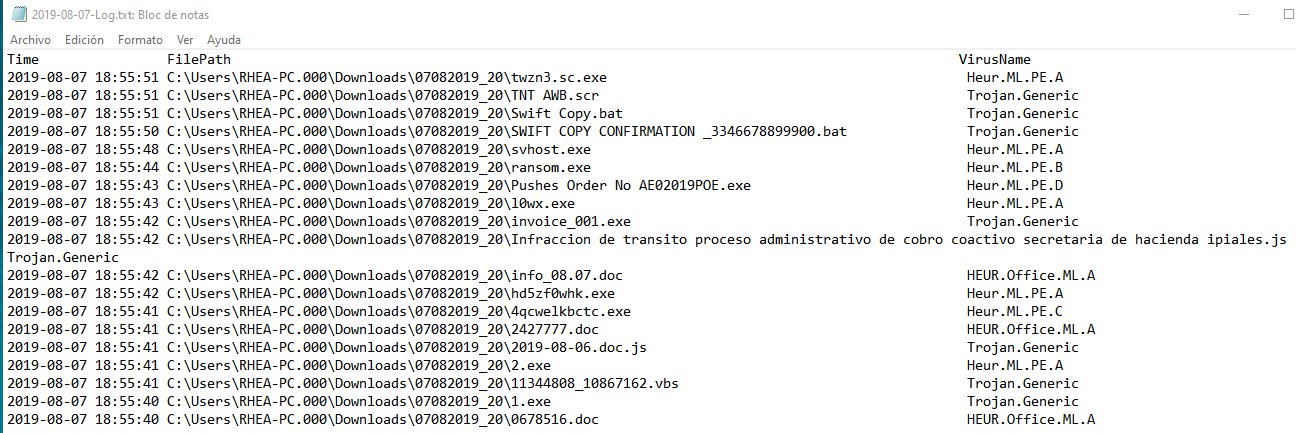The width and height of the screenshot is (1296, 433).
Task: Open the Archivo menu
Action: [30, 40]
